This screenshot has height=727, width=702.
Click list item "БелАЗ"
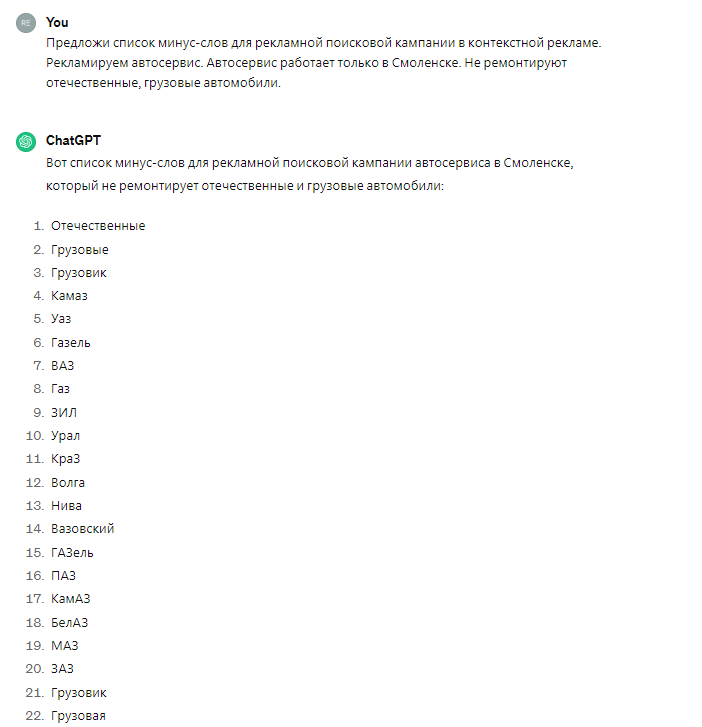[70, 622]
